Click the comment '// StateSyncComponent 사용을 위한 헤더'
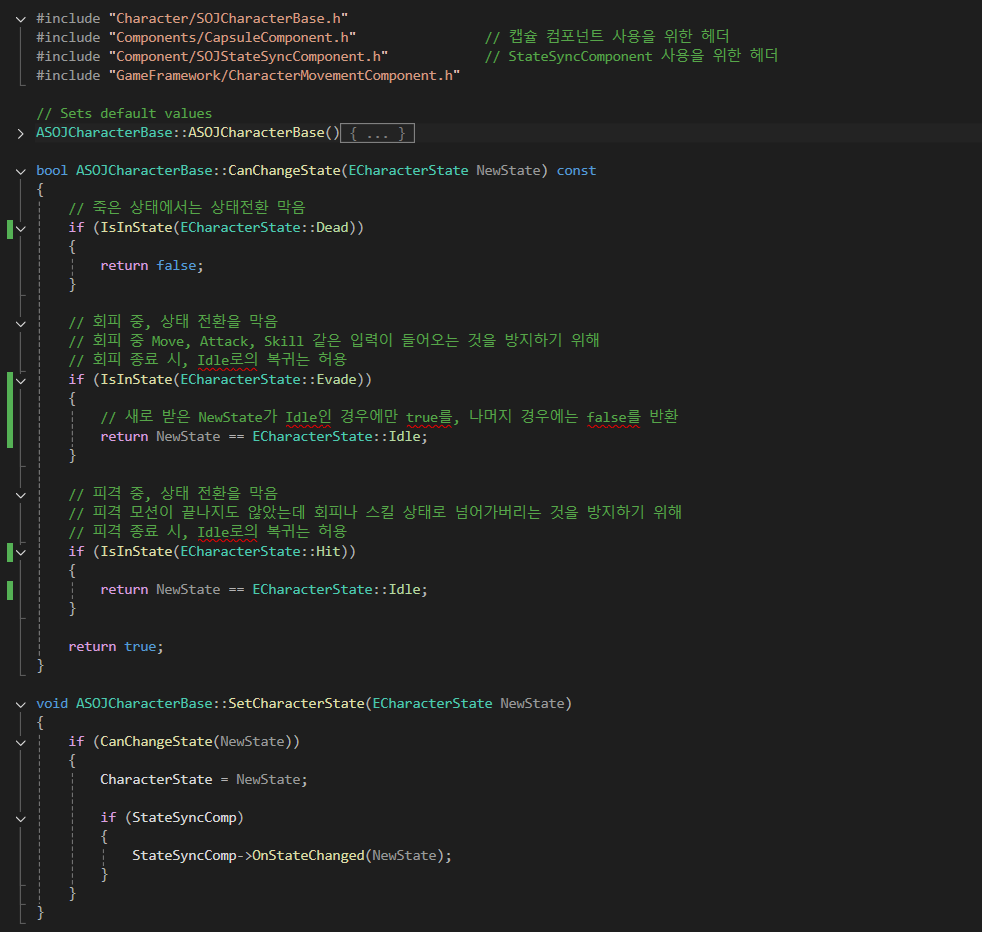This screenshot has height=932, width=982. click(631, 56)
